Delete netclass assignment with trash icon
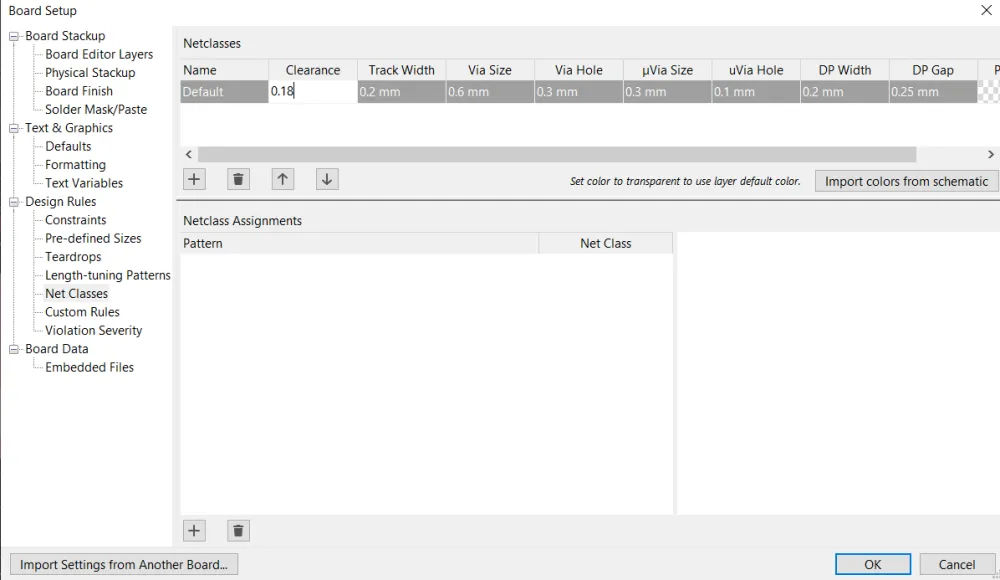Image resolution: width=1000 pixels, height=580 pixels. tap(238, 531)
